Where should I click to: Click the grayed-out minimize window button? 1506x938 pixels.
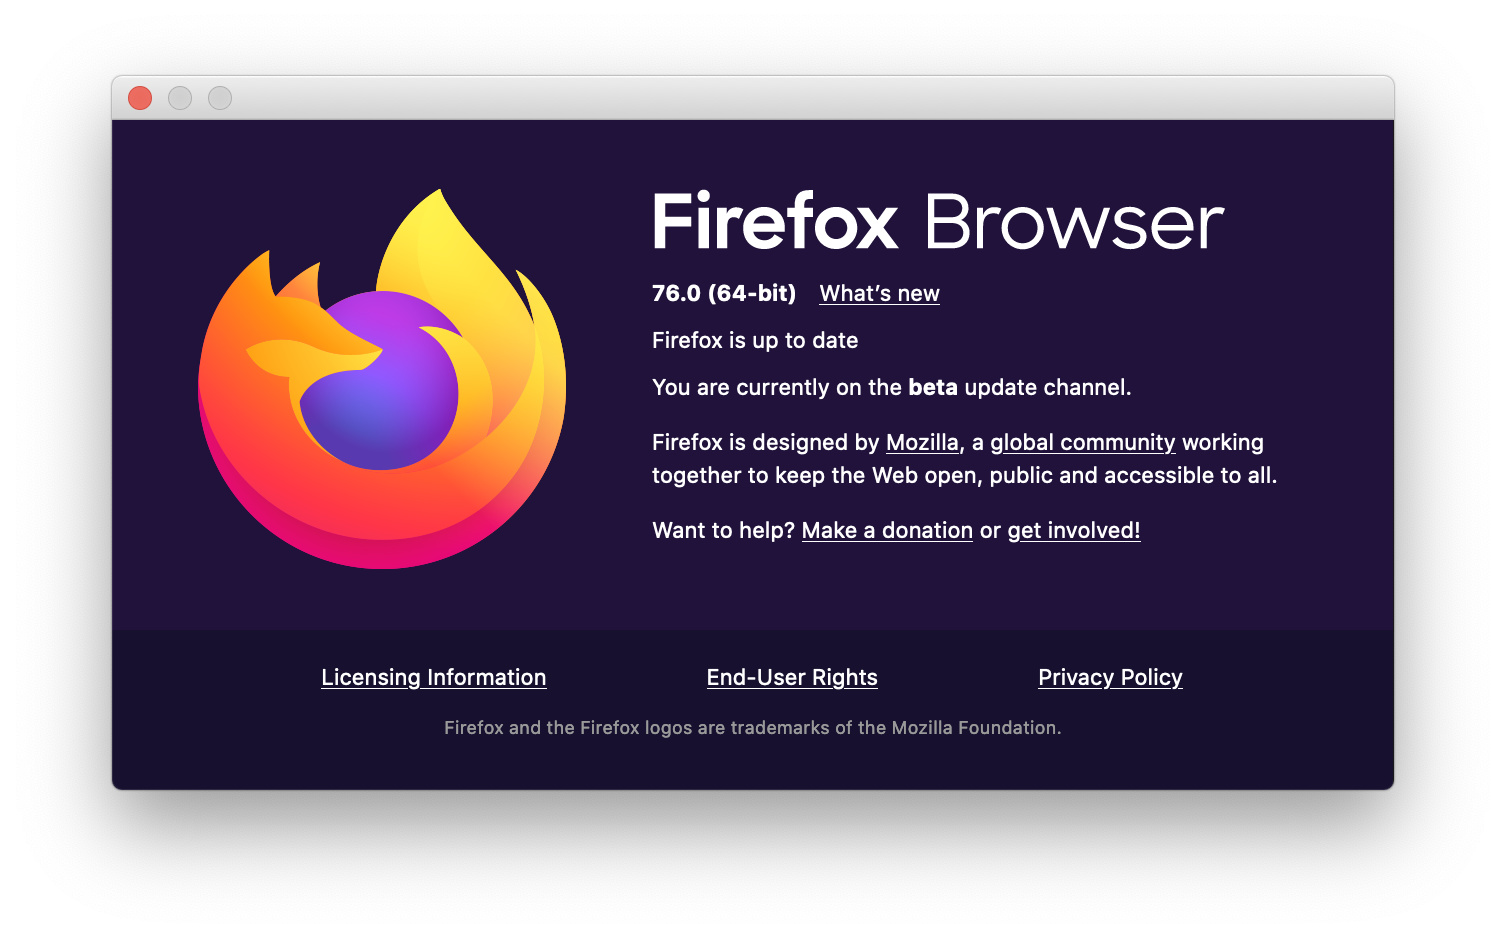point(180,98)
